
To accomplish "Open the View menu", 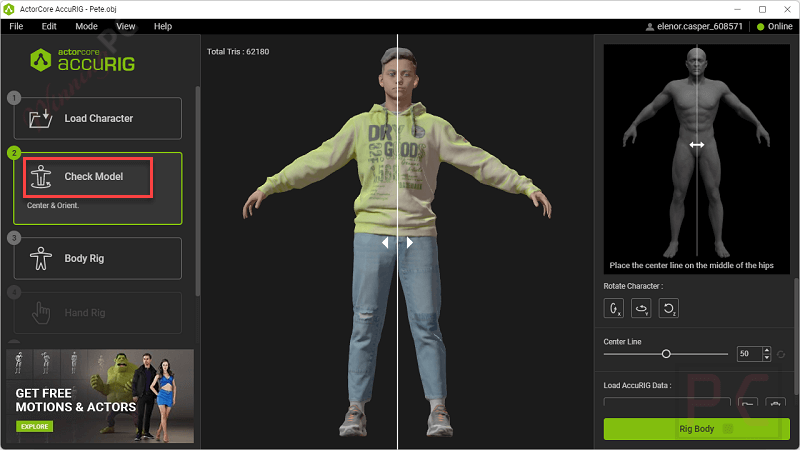I will pyautogui.click(x=126, y=26).
